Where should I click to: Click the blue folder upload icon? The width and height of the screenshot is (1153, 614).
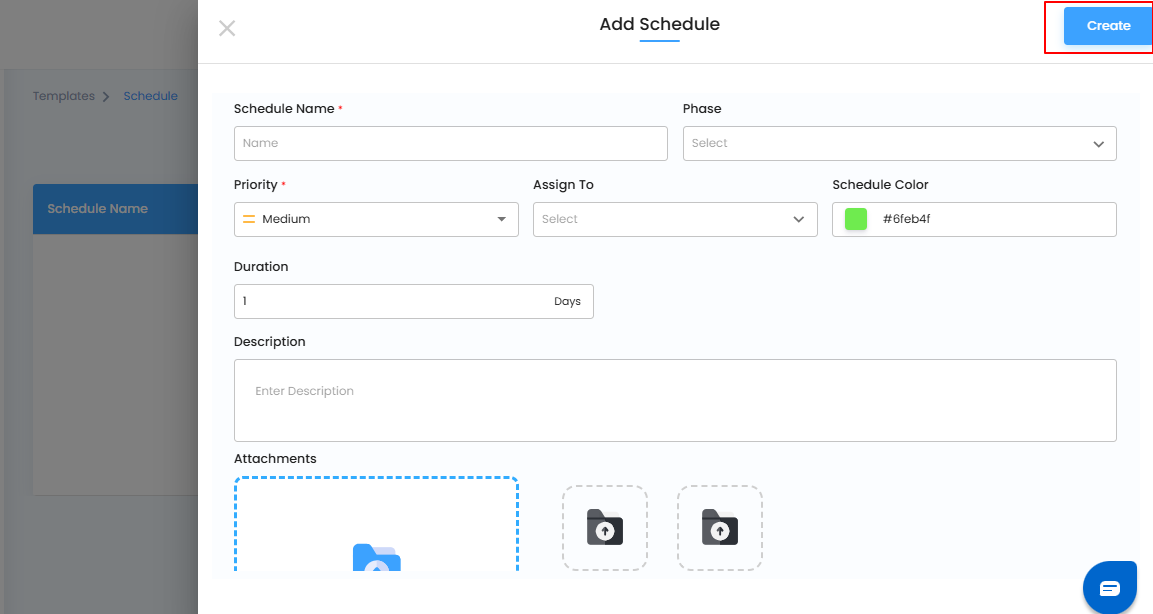(x=376, y=558)
